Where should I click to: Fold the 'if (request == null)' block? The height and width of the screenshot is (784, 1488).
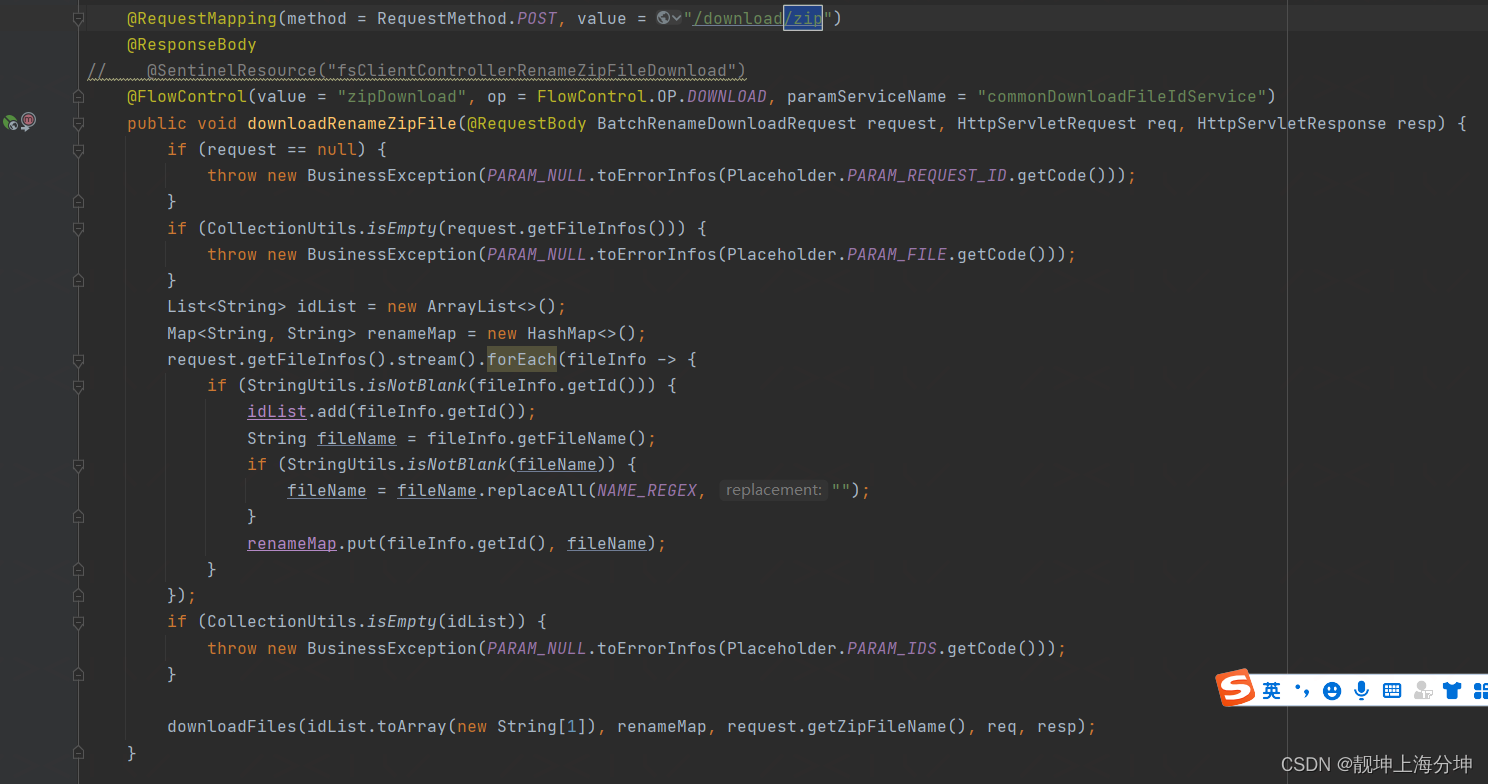pos(78,149)
